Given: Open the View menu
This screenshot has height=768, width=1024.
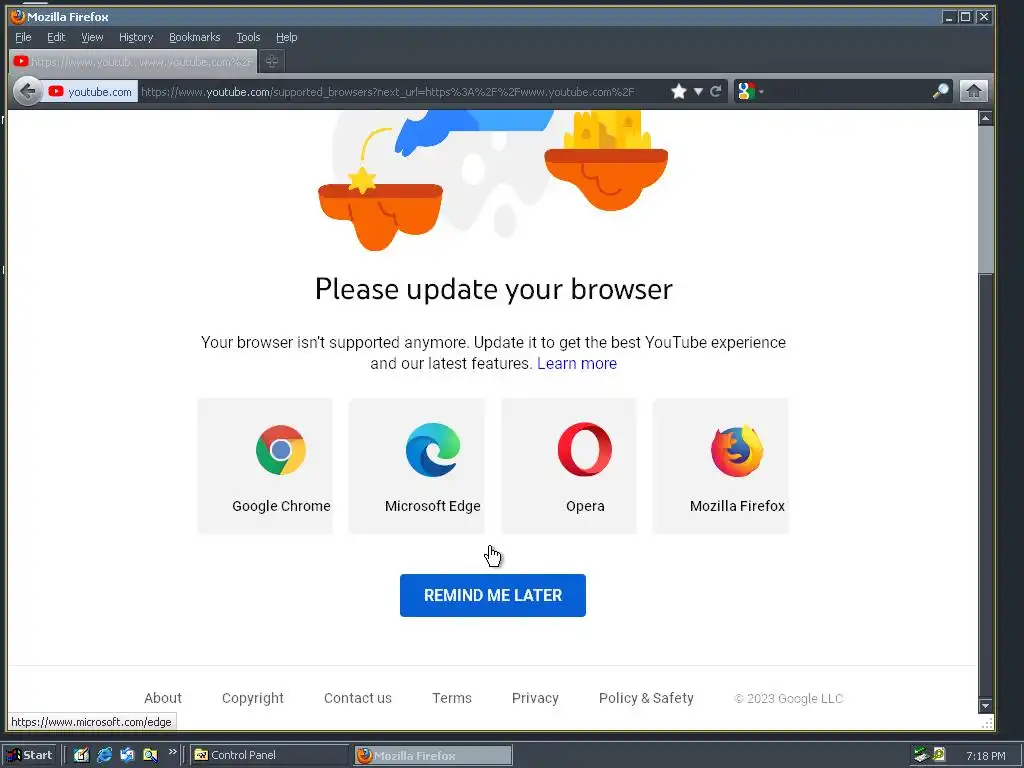Looking at the screenshot, I should [92, 37].
